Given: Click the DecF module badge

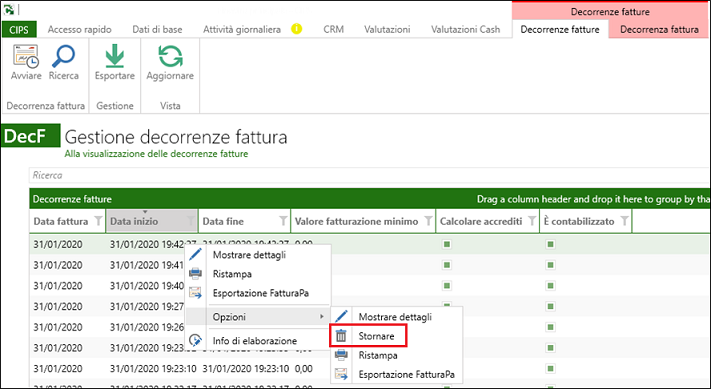Looking at the screenshot, I should click(x=30, y=136).
